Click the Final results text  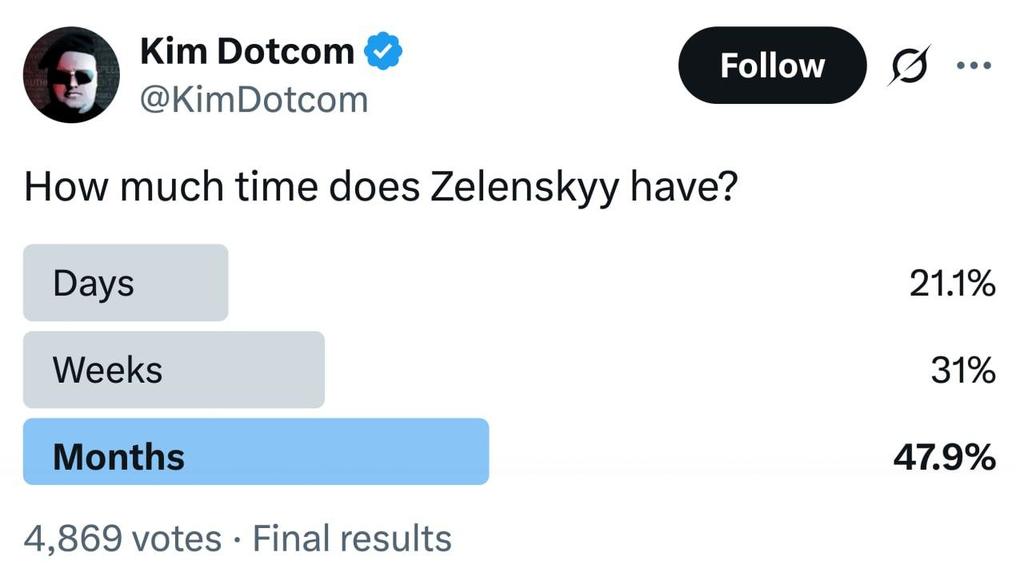[352, 539]
